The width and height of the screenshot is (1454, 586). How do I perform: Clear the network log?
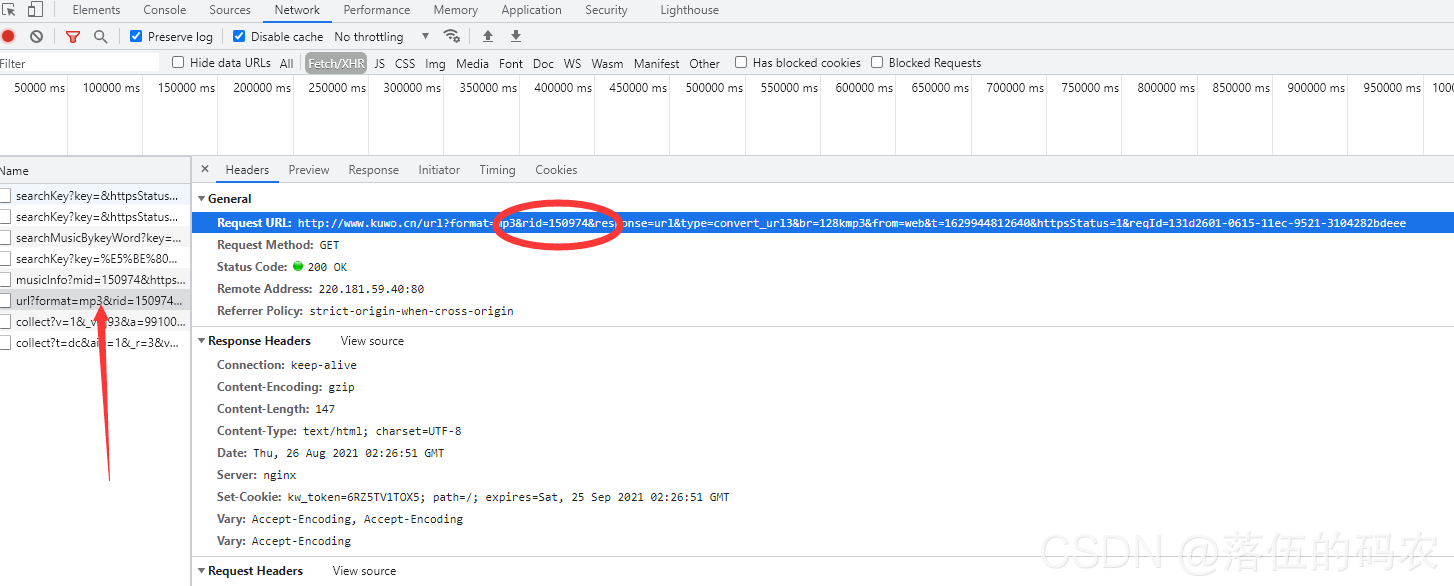pyautogui.click(x=36, y=37)
